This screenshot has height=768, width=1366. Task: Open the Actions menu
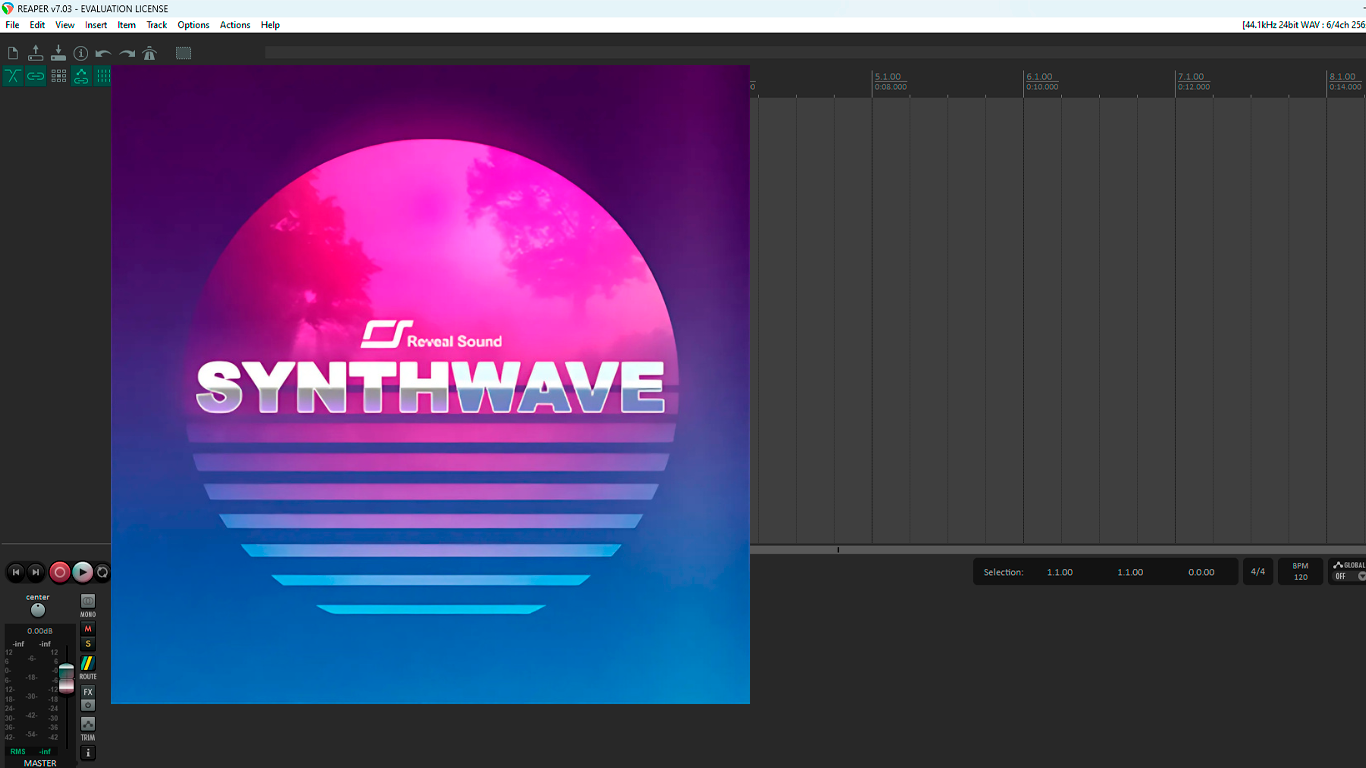(x=235, y=25)
